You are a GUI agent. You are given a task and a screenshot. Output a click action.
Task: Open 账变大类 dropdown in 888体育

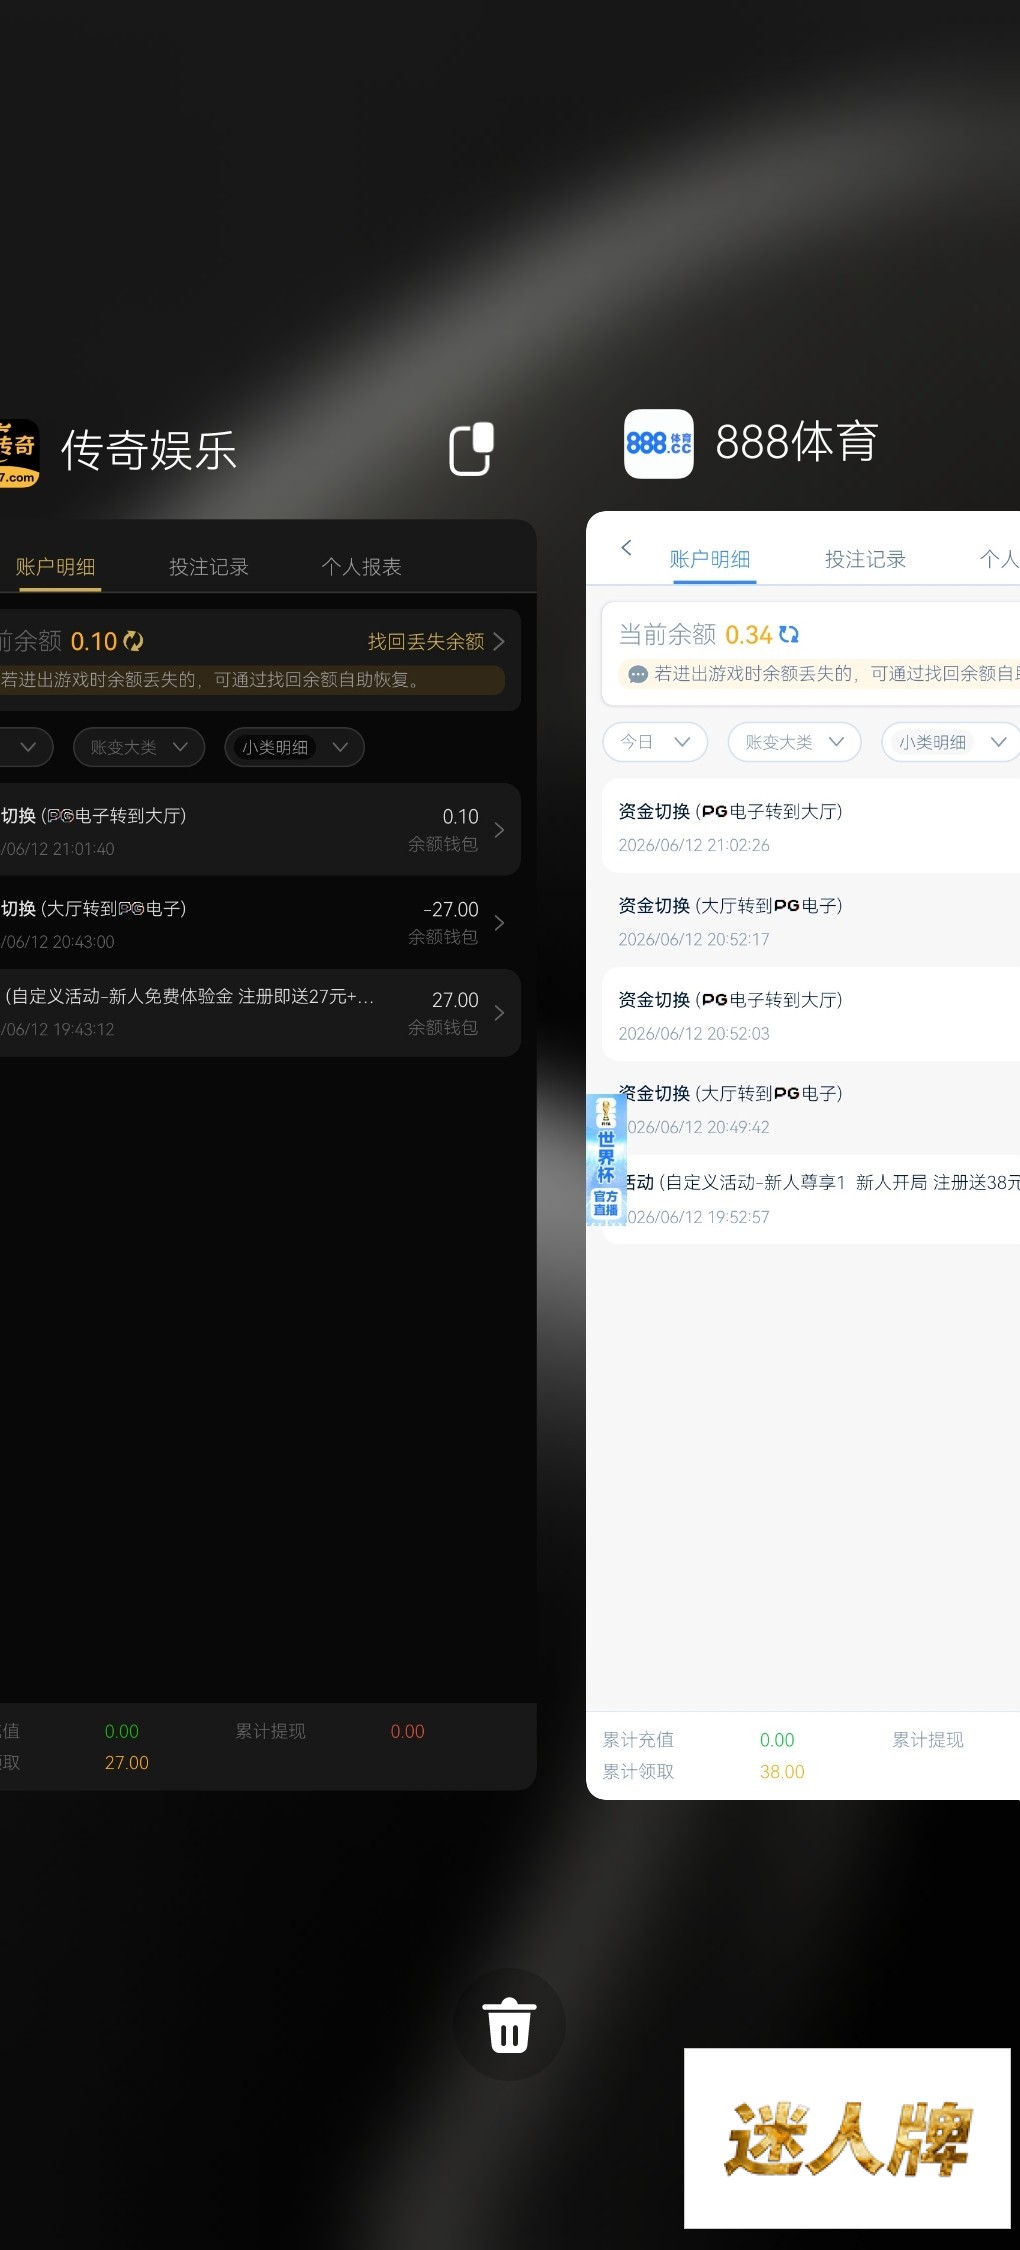(795, 742)
